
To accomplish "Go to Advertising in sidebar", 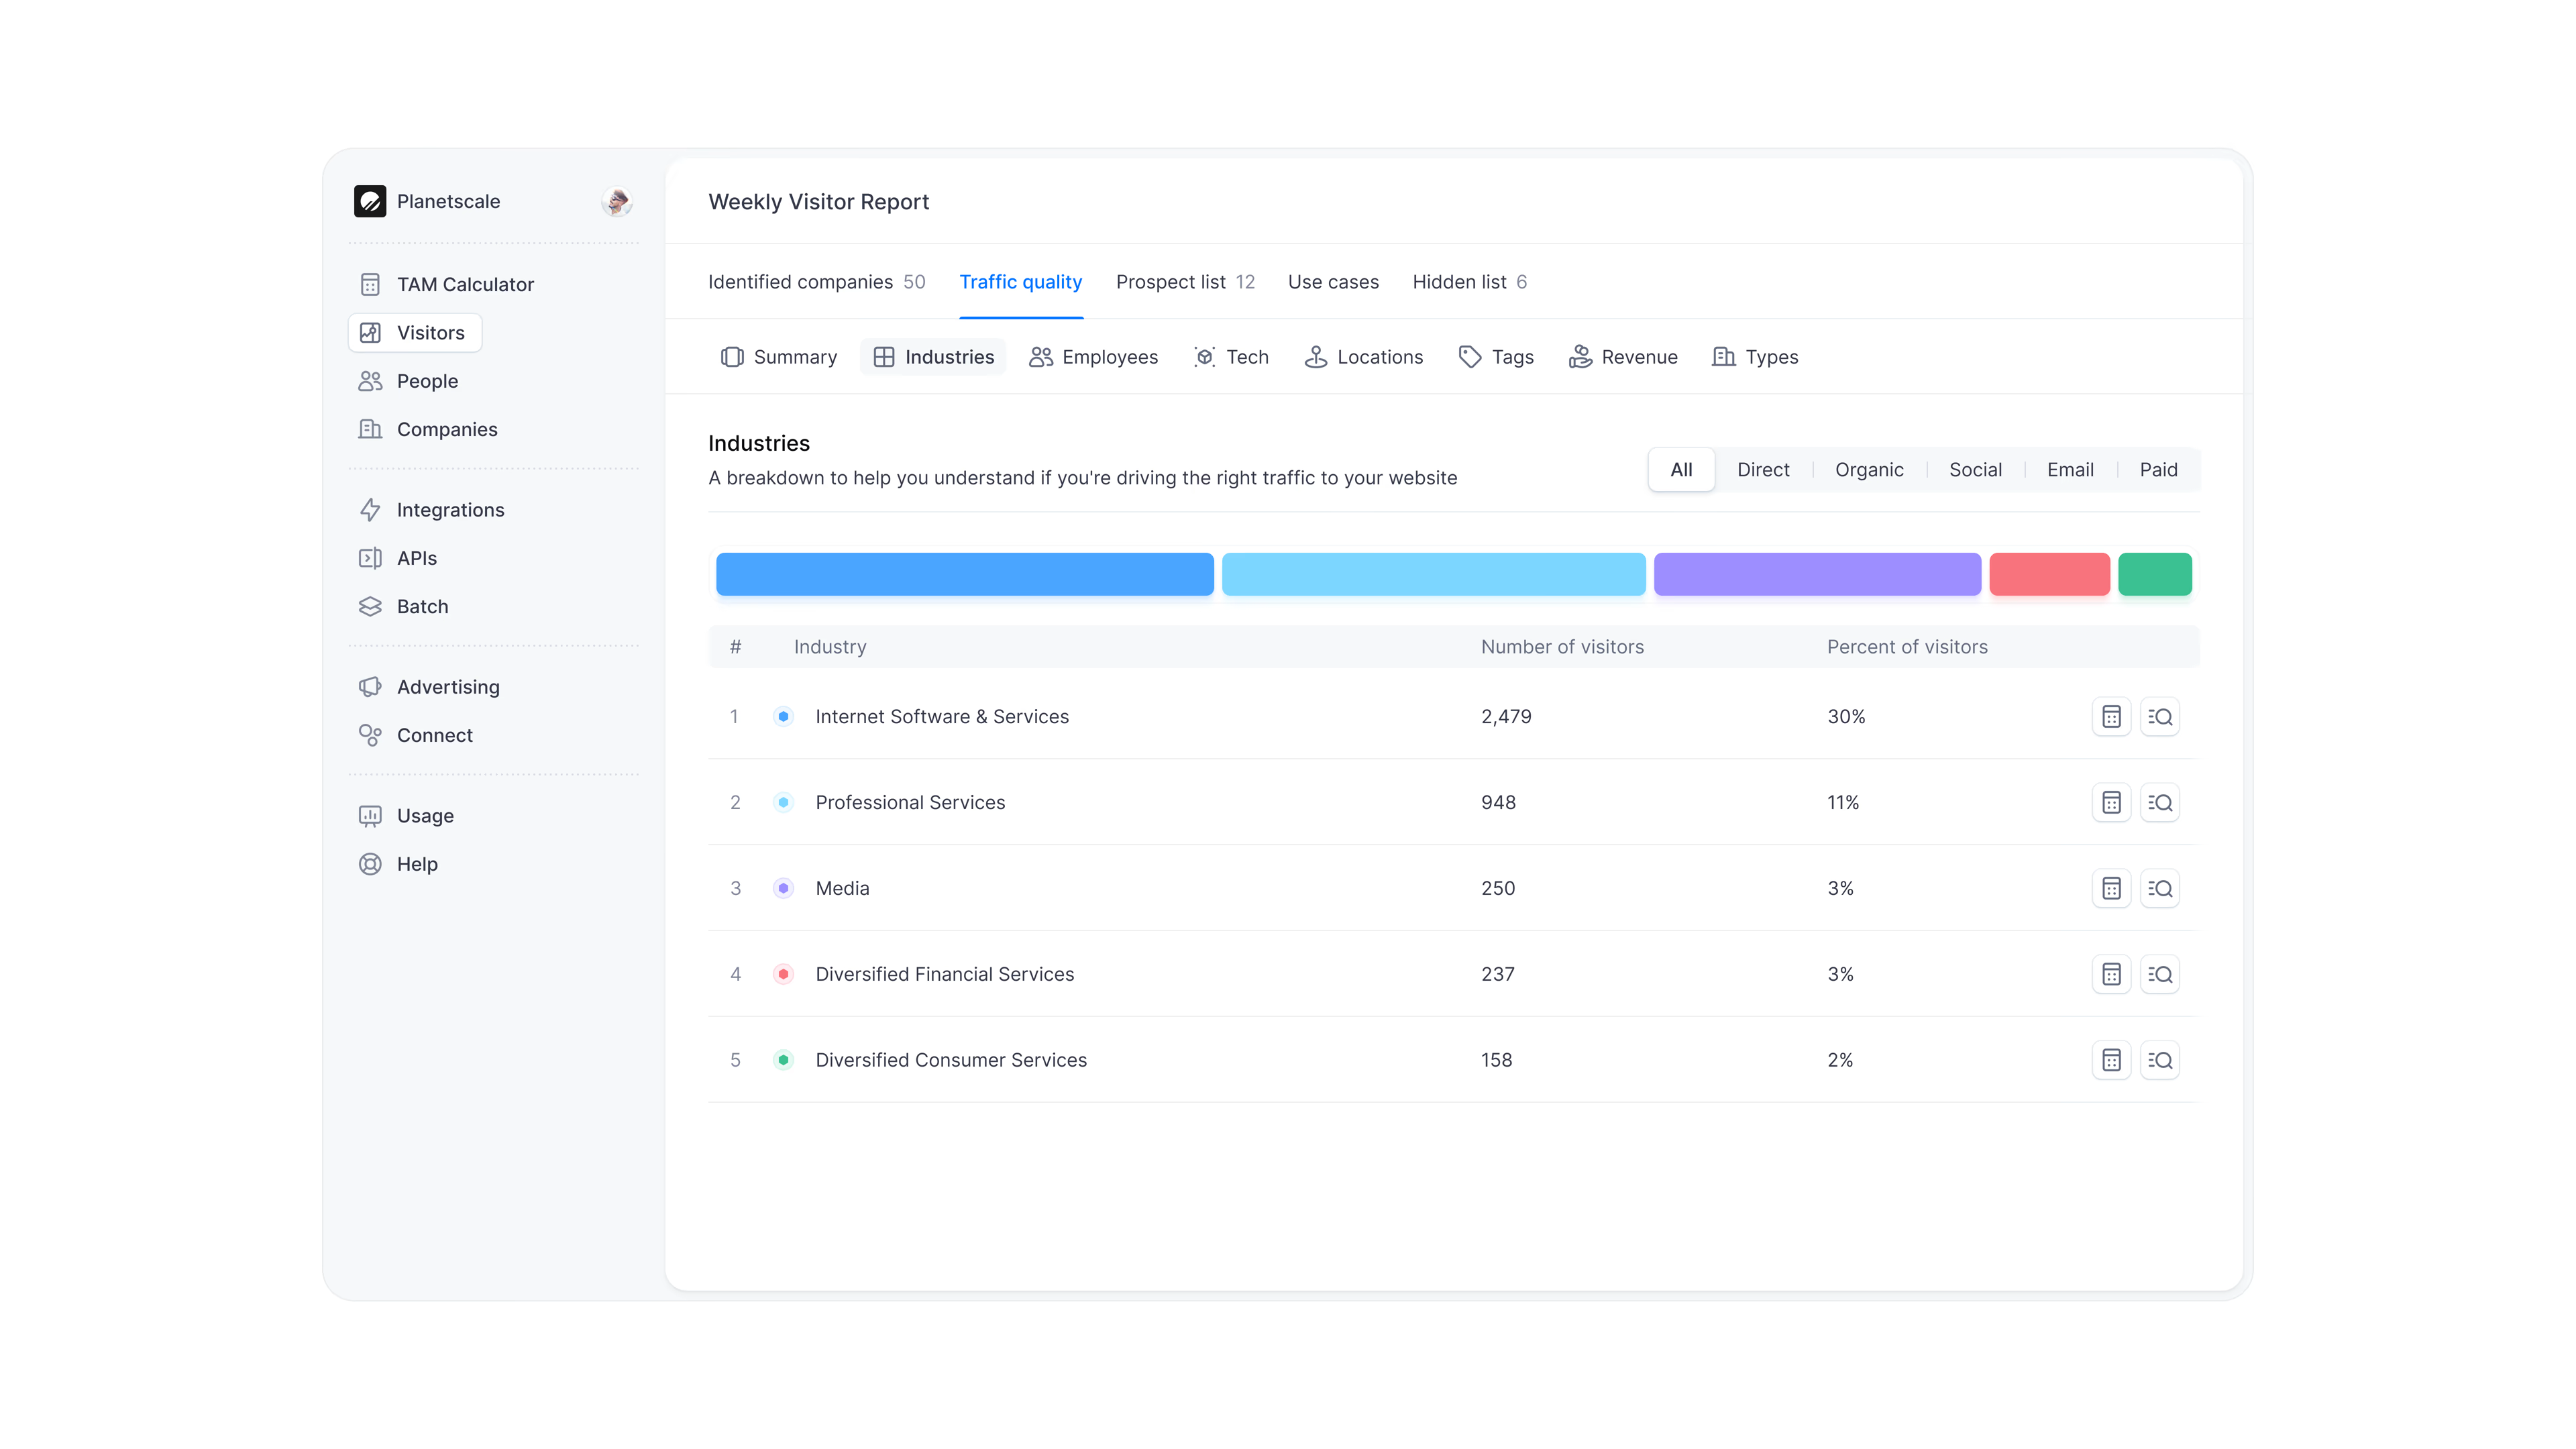I will tap(447, 687).
